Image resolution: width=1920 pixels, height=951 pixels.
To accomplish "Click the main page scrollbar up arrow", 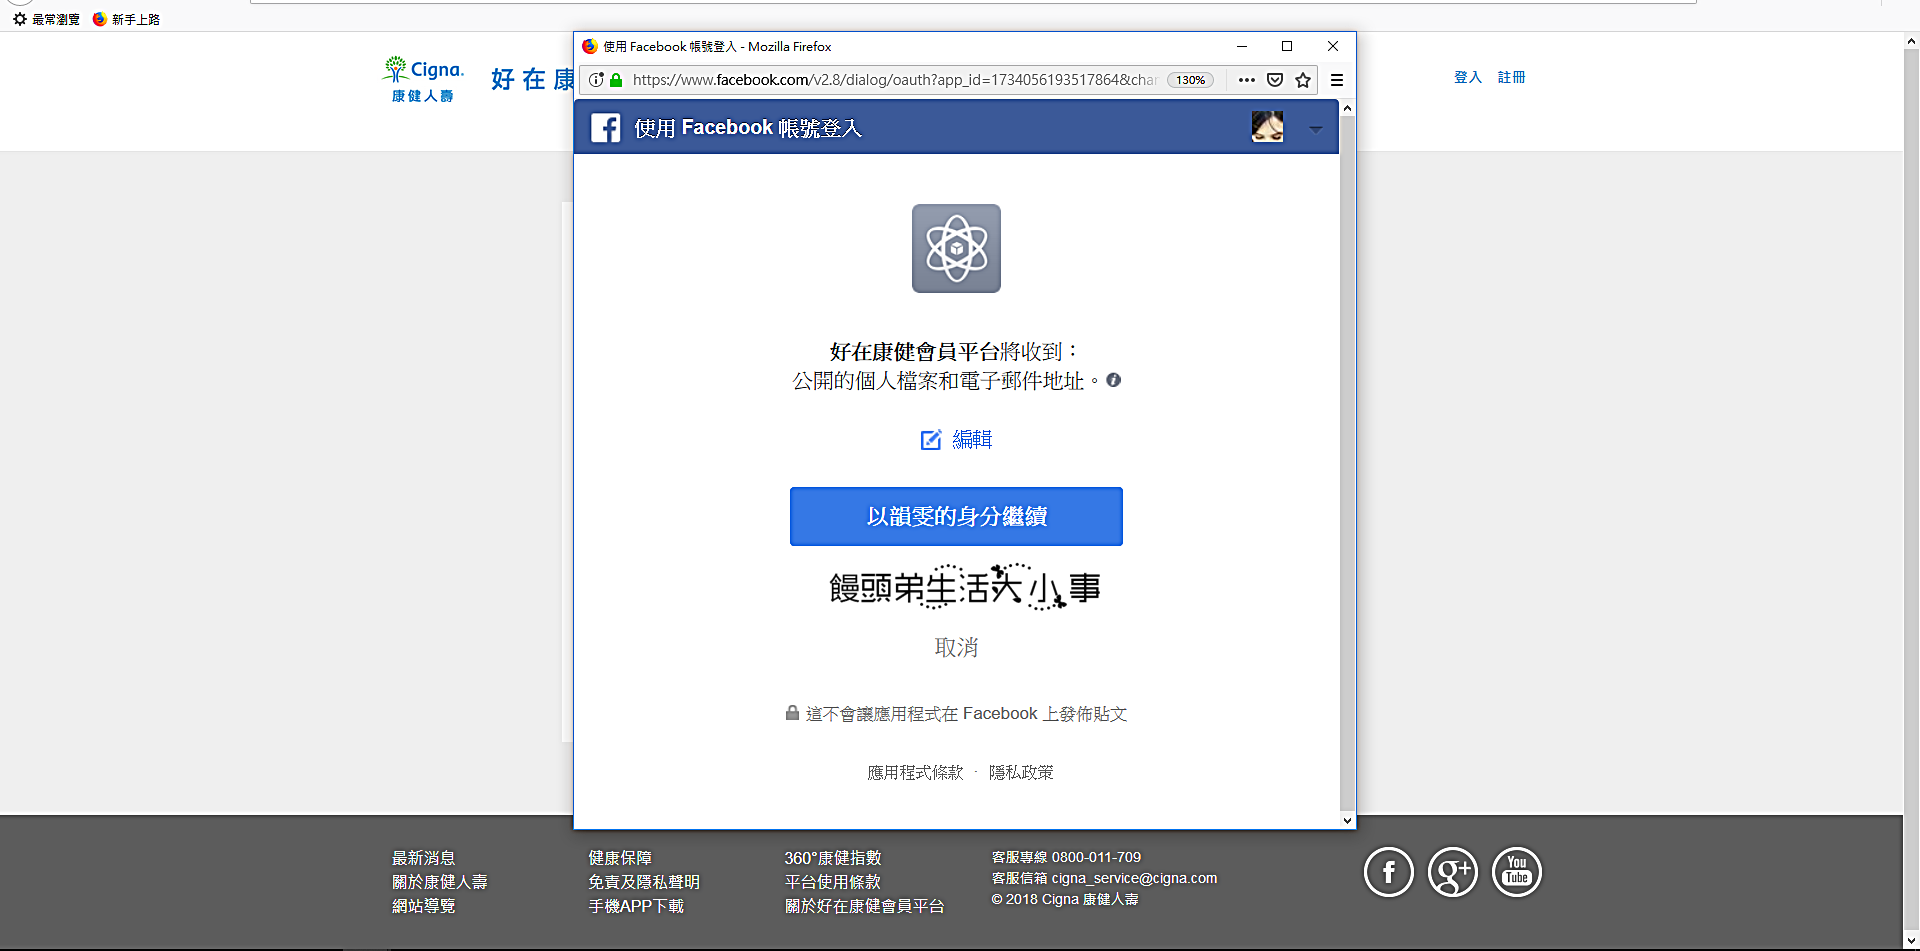I will click(x=1911, y=41).
